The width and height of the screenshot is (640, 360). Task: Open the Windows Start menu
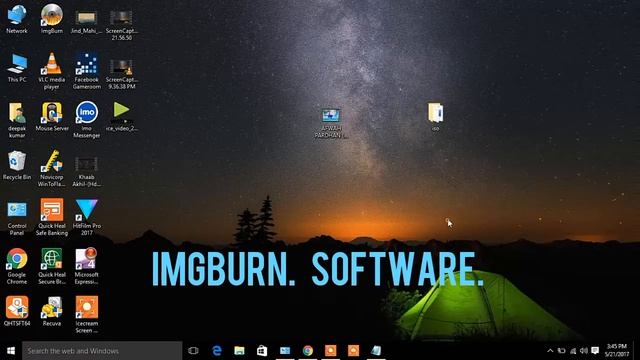(x=11, y=351)
